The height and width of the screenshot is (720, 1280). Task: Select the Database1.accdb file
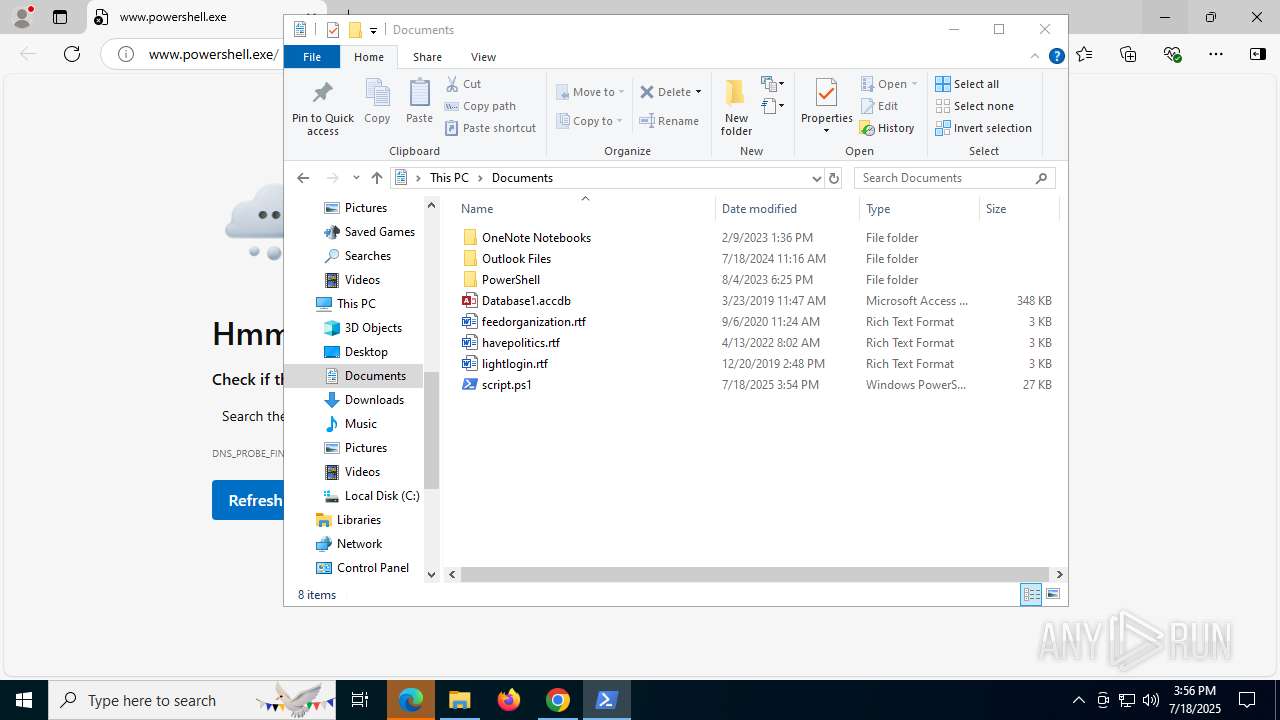[526, 301]
